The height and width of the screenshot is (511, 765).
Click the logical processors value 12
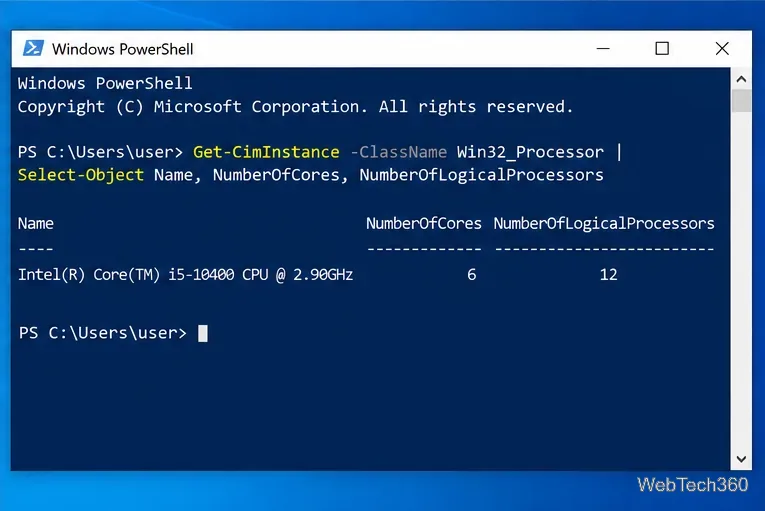(608, 275)
